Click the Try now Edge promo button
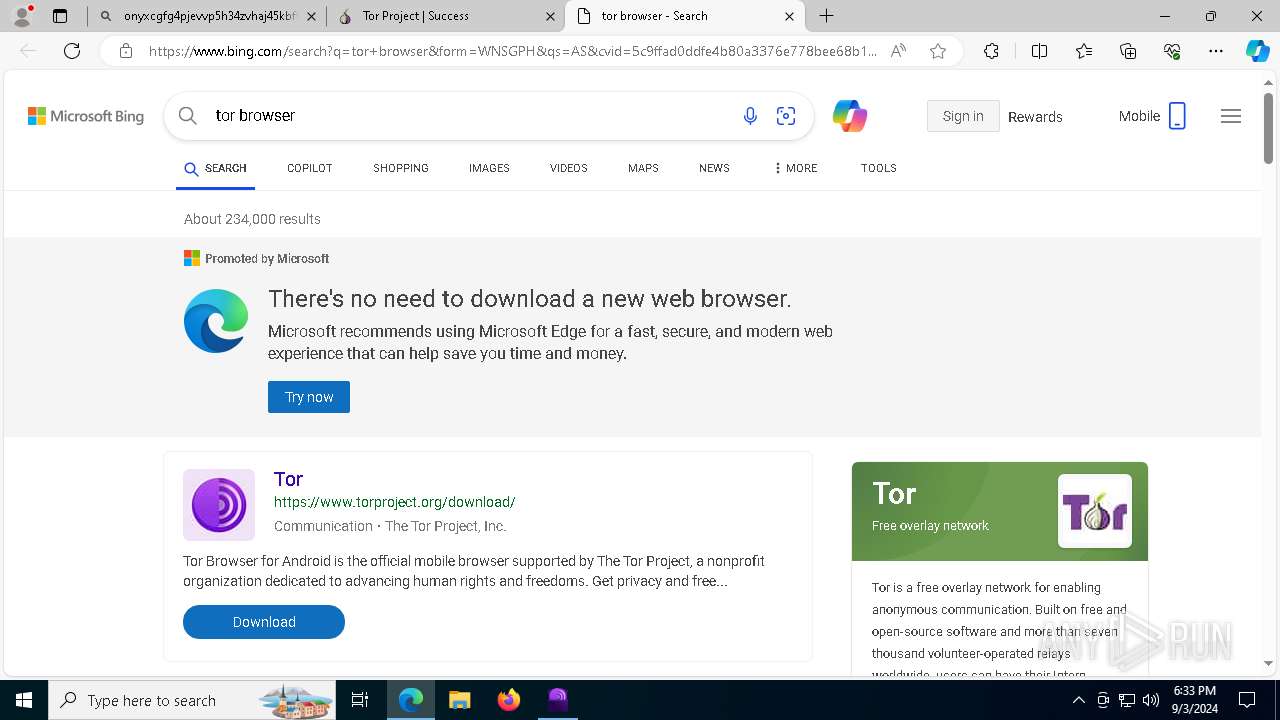 tap(309, 397)
